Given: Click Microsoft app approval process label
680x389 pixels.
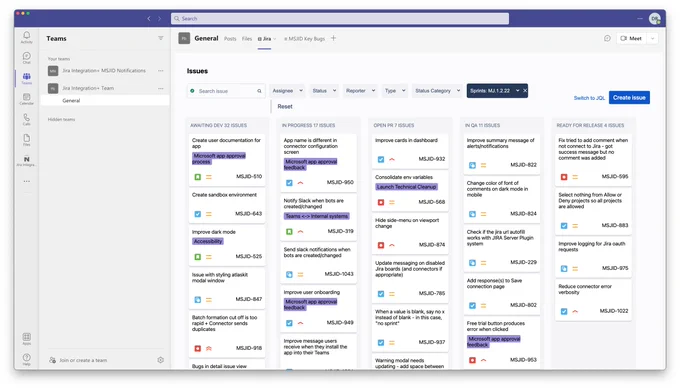Looking at the screenshot, I should [x=219, y=159].
